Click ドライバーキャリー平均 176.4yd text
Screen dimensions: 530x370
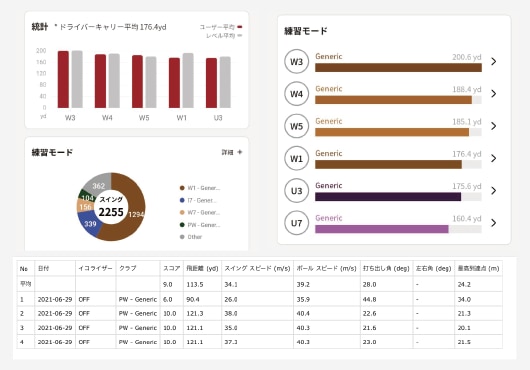click(x=113, y=27)
